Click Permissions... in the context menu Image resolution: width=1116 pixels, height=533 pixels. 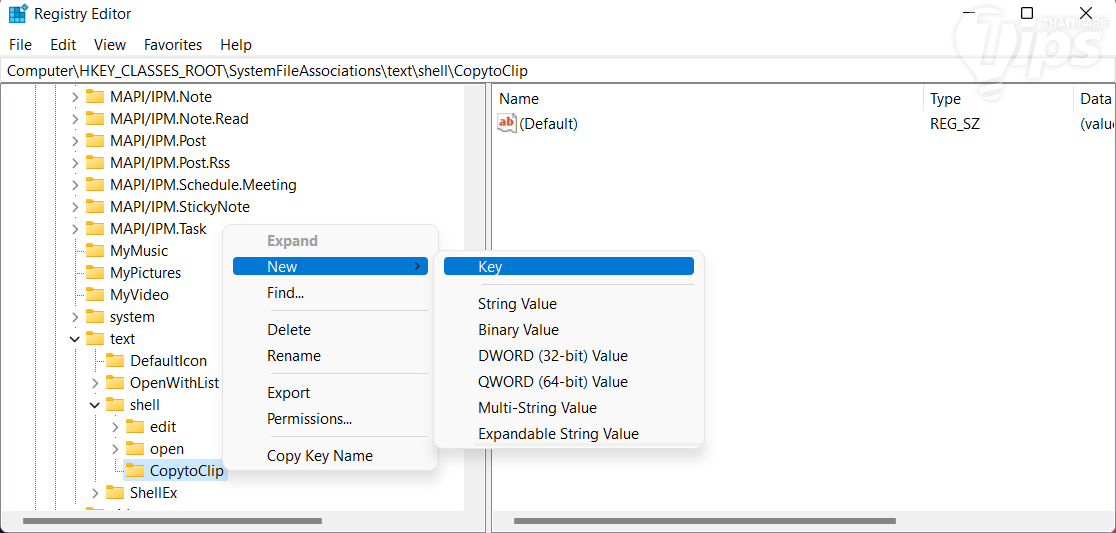(x=309, y=419)
